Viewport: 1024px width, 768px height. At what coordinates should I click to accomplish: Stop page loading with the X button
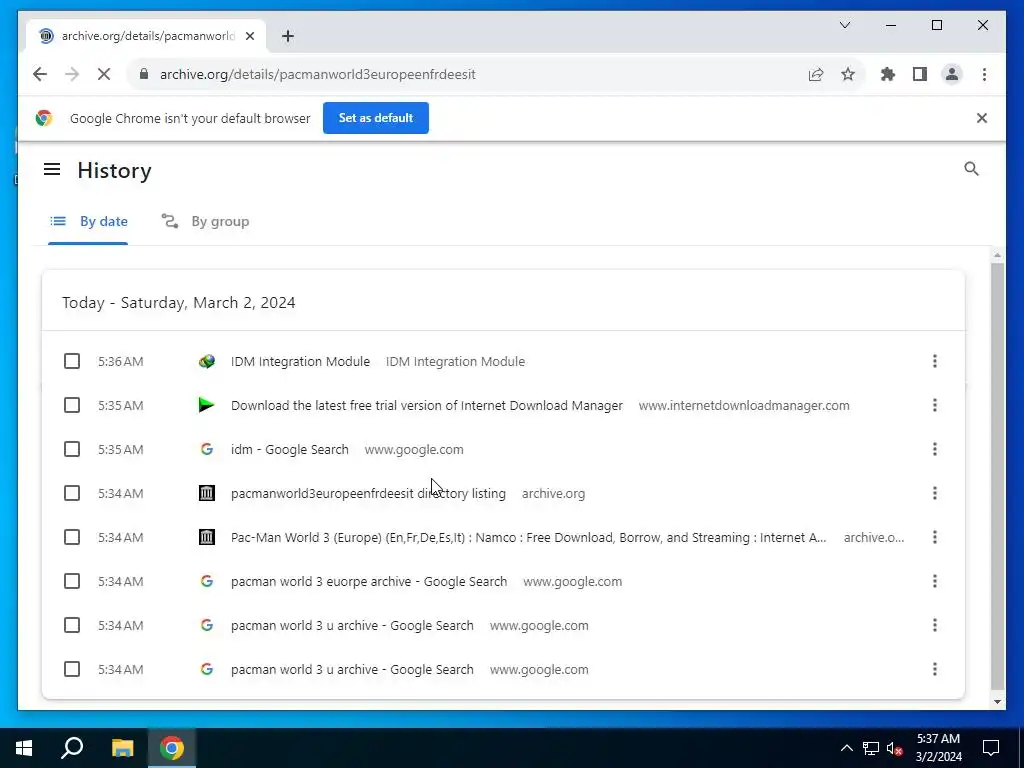tap(104, 74)
